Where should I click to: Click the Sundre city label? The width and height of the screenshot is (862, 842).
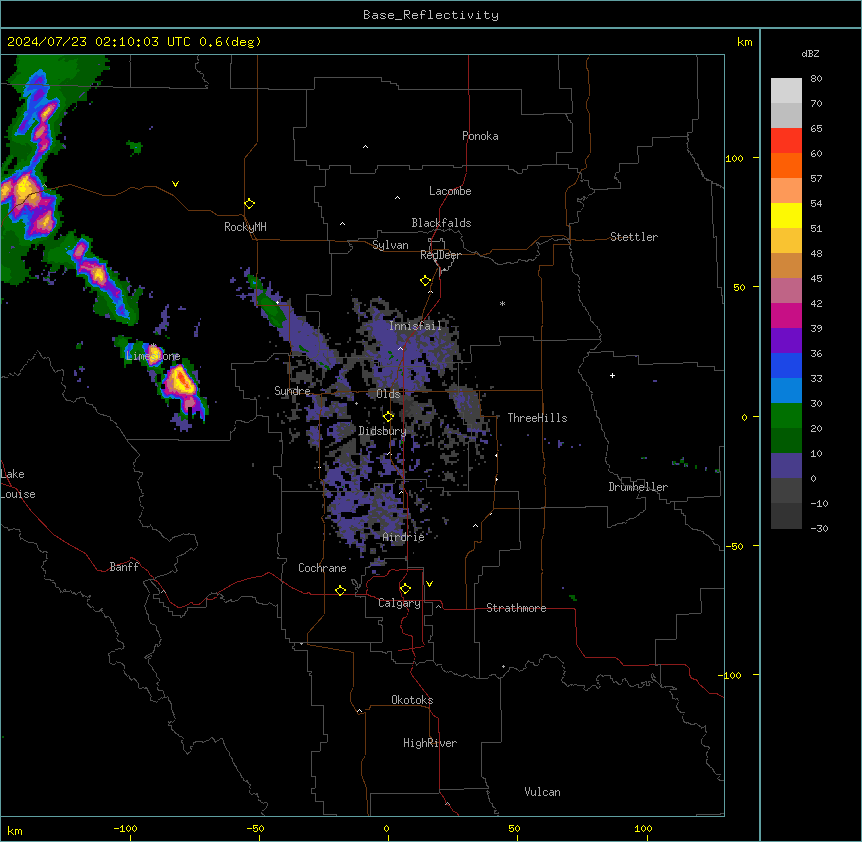(292, 391)
